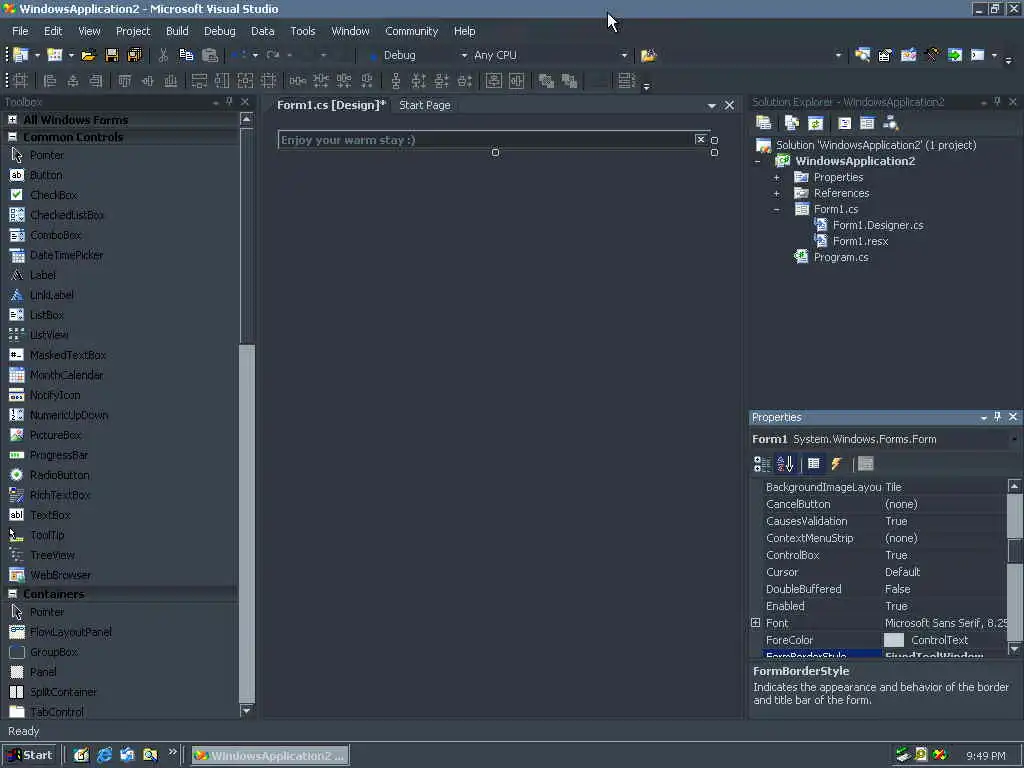Viewport: 1024px width, 768px height.
Task: Click the Save All icon
Action: tap(135, 56)
